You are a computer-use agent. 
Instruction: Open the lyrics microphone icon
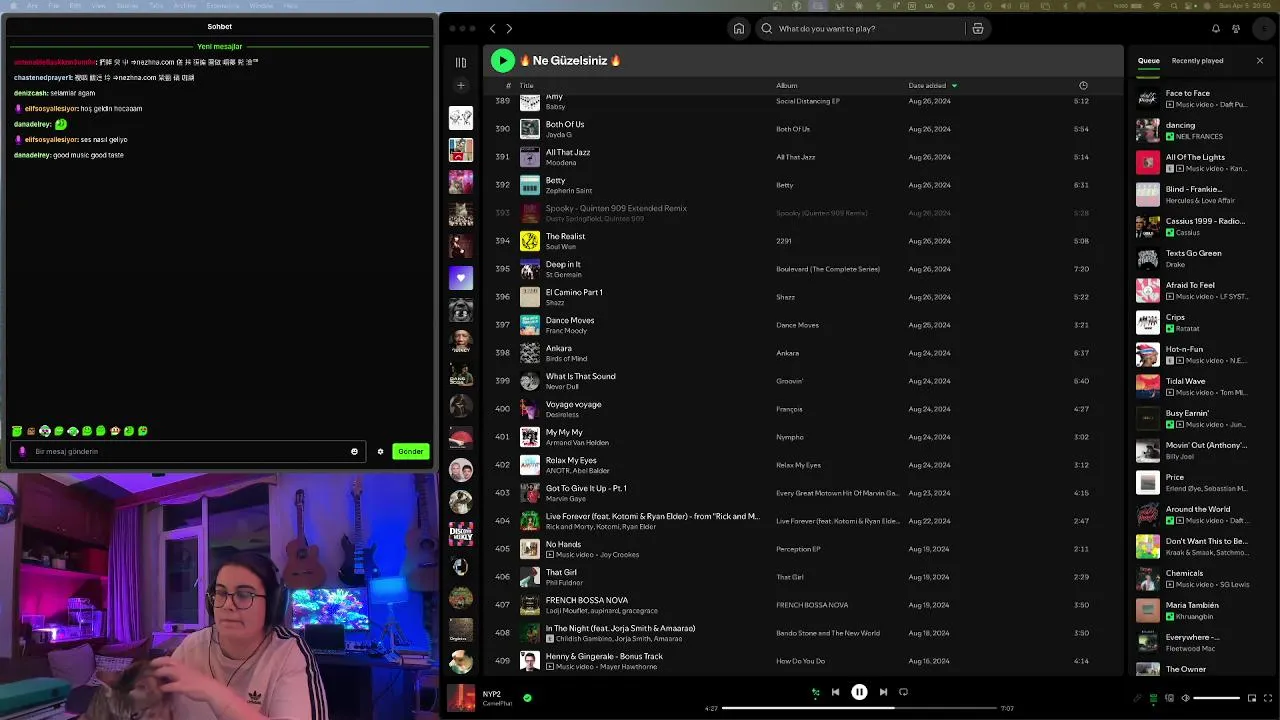click(1137, 698)
